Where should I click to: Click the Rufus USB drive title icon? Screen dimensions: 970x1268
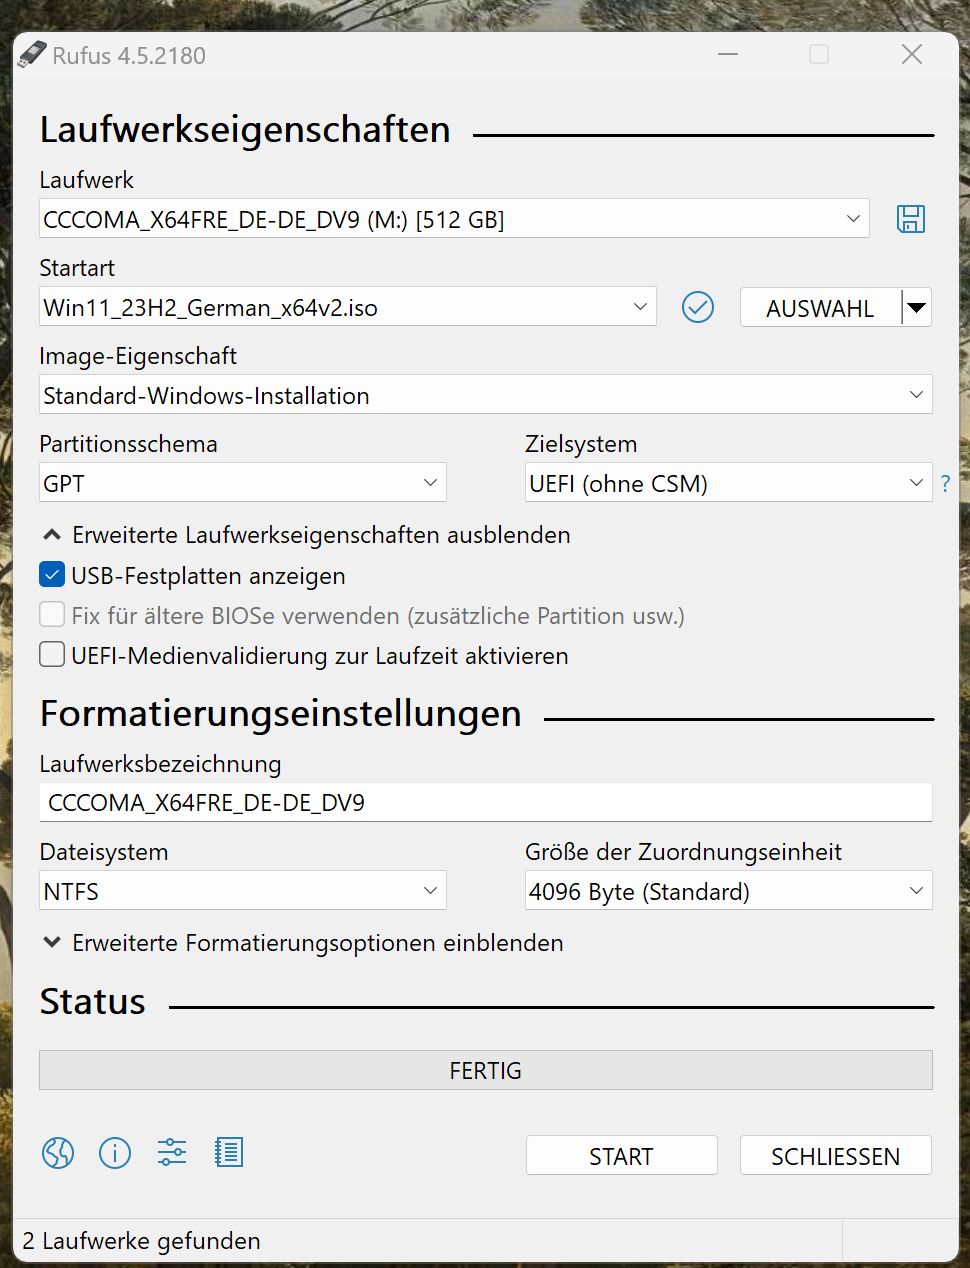coord(32,55)
